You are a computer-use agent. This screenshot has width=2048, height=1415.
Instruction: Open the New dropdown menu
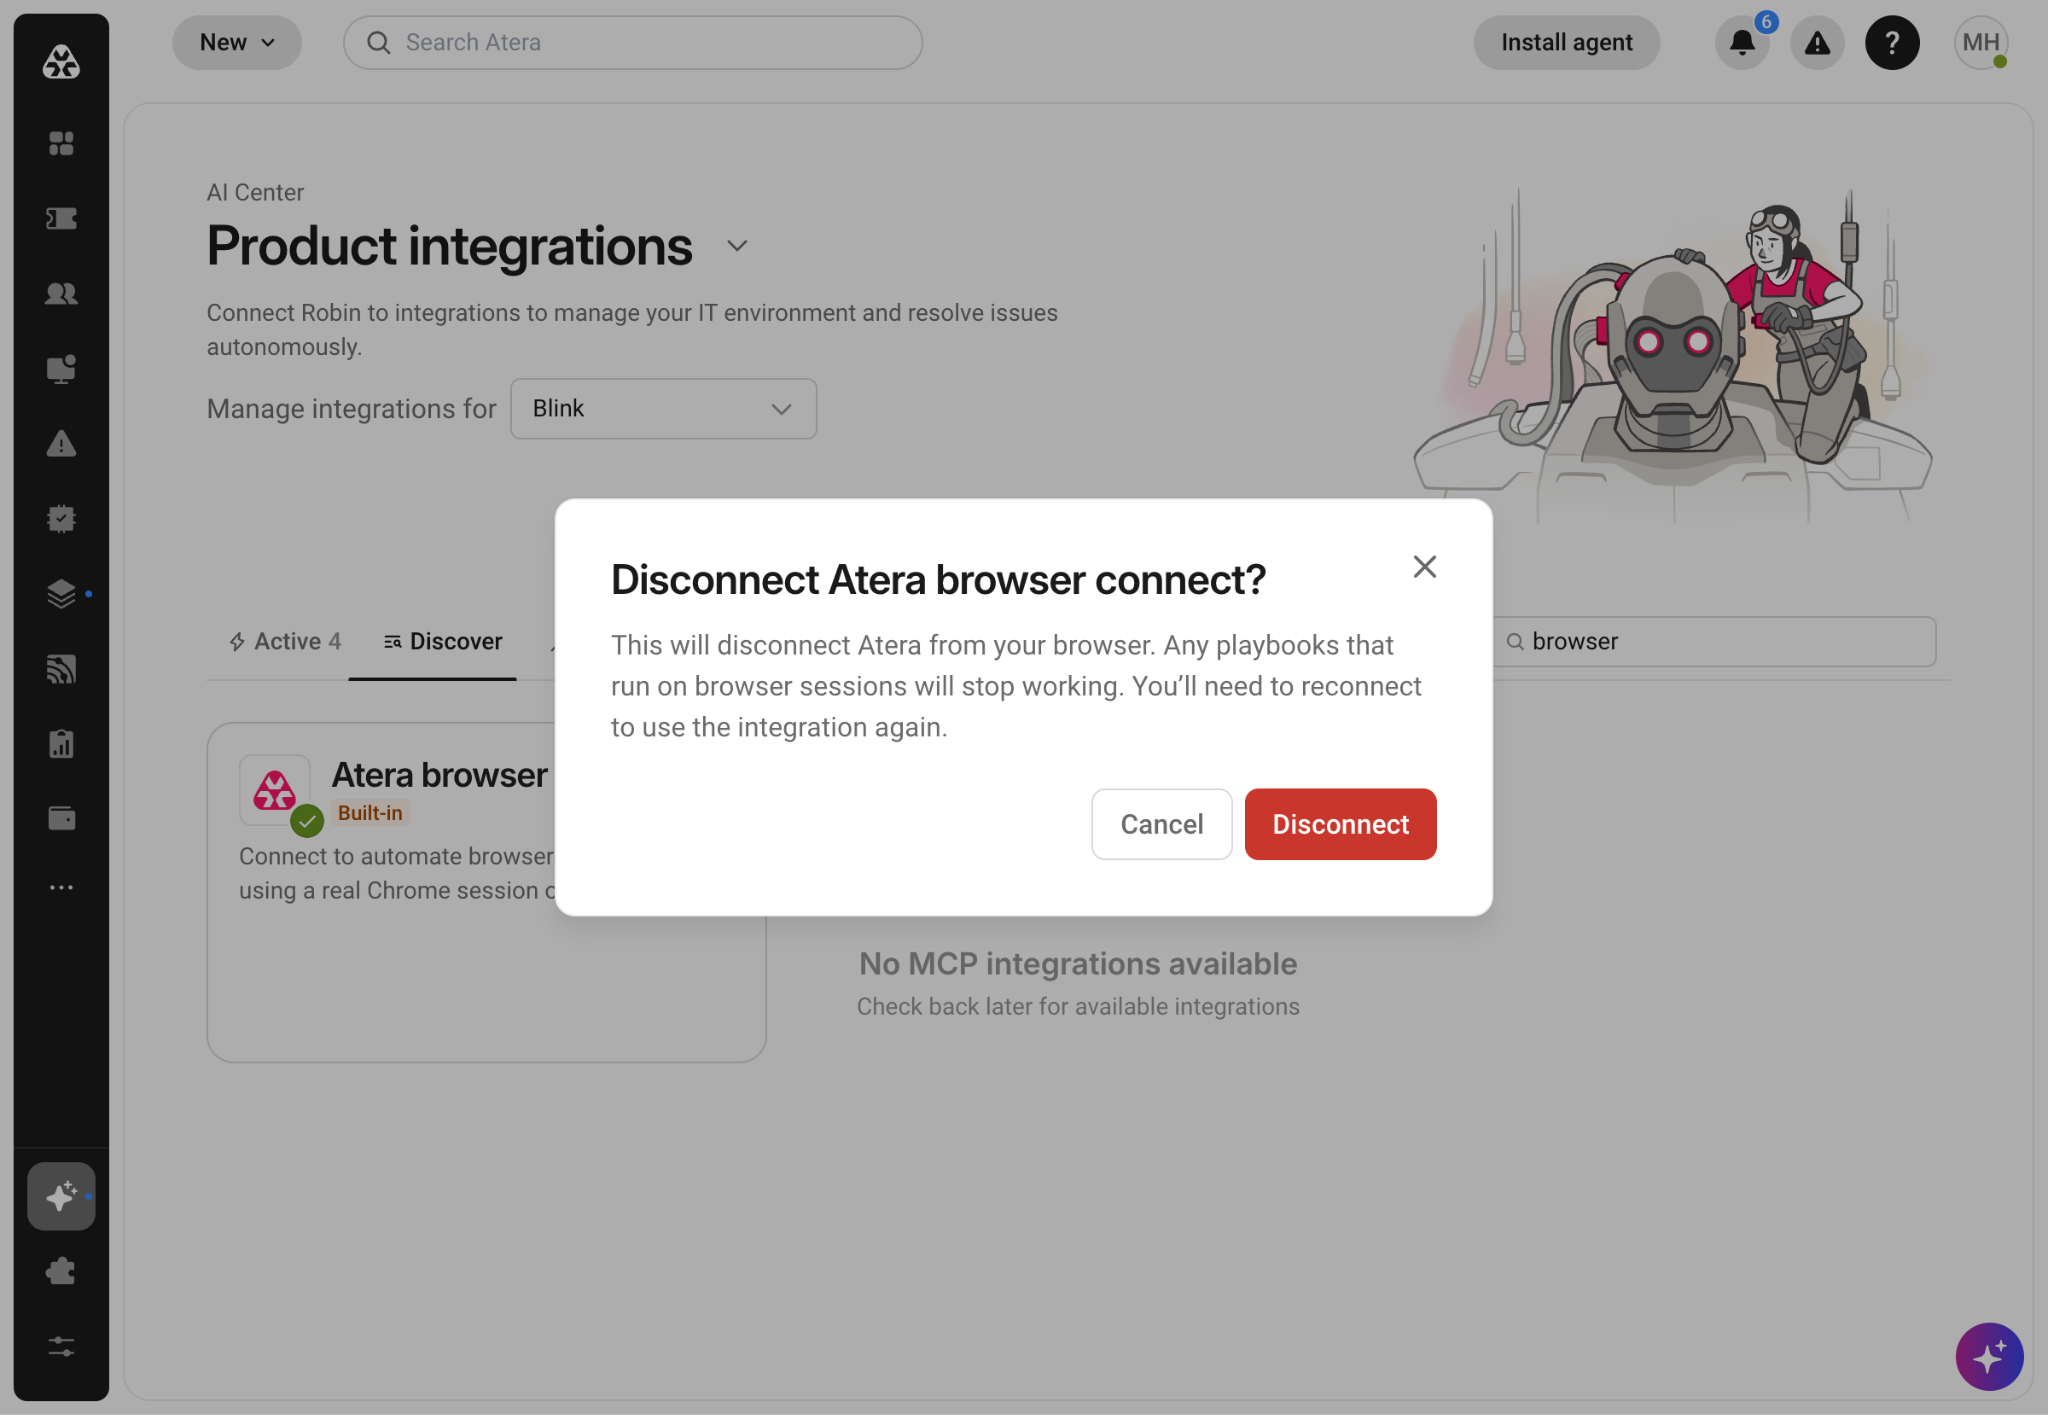tap(237, 43)
